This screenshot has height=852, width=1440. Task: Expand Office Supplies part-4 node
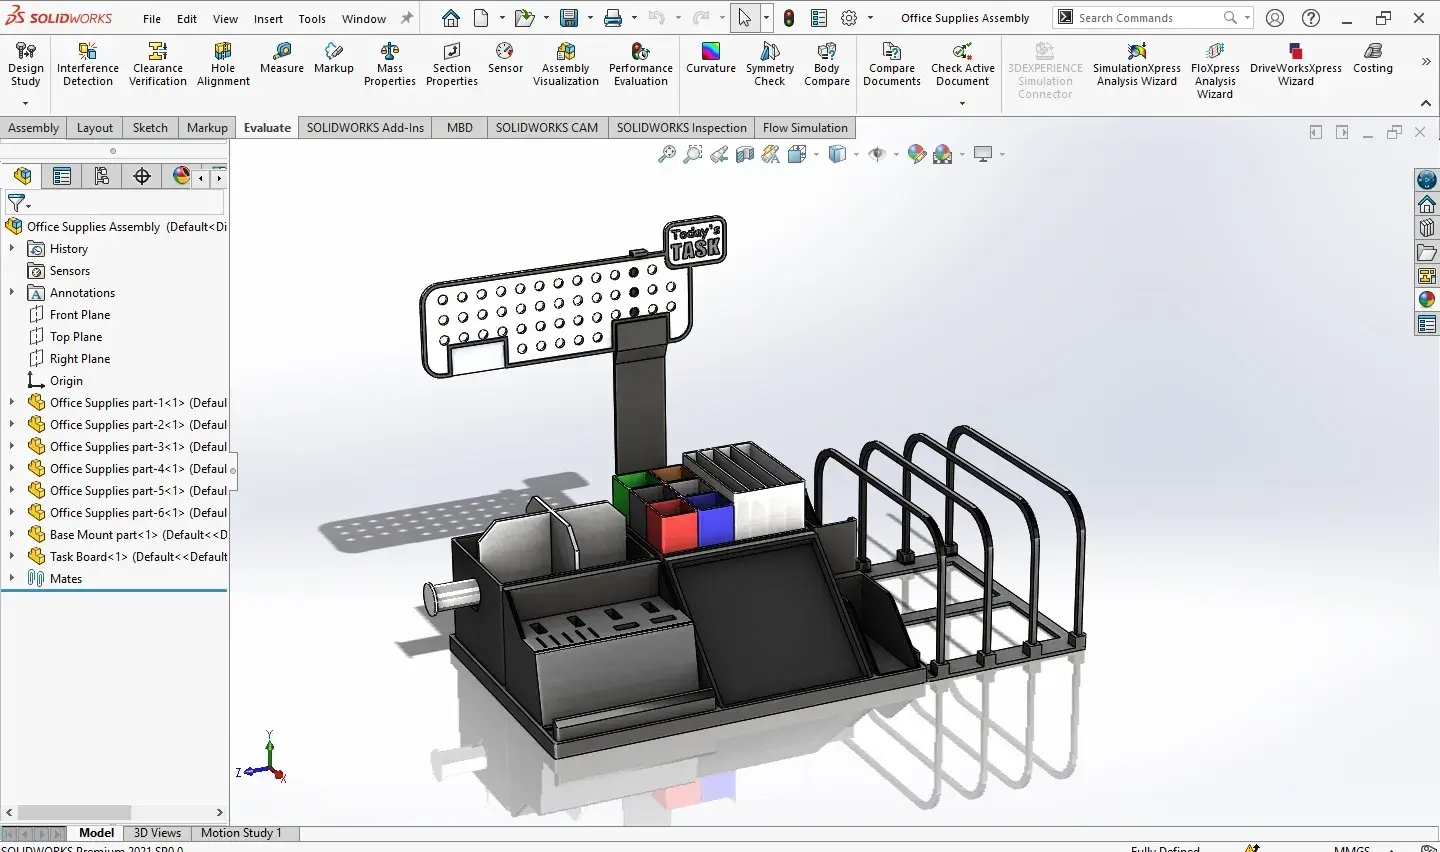(12, 469)
